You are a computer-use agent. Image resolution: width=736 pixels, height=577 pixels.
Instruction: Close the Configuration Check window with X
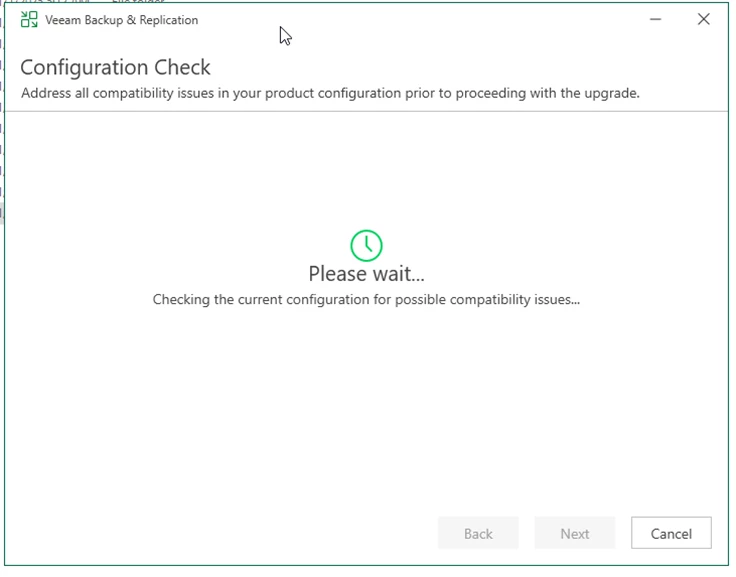pos(704,20)
